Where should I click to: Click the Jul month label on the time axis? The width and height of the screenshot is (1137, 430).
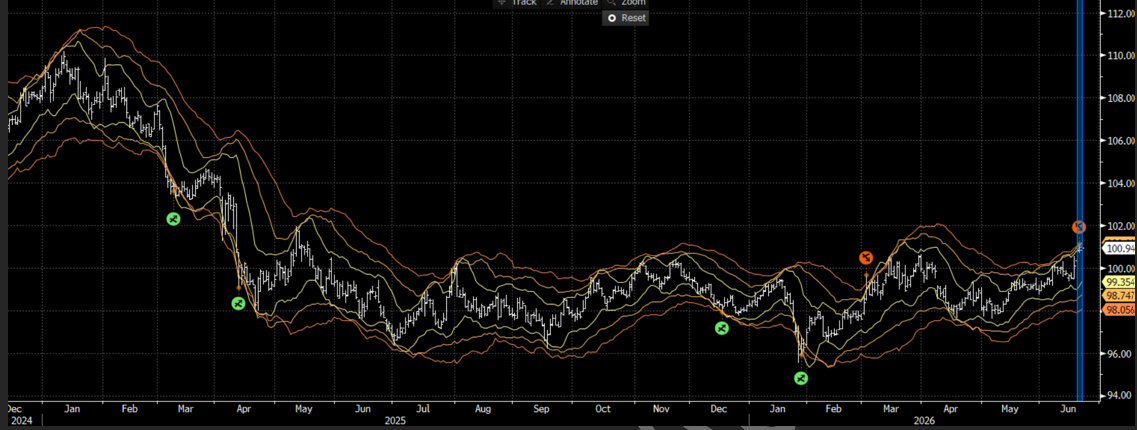(x=423, y=410)
